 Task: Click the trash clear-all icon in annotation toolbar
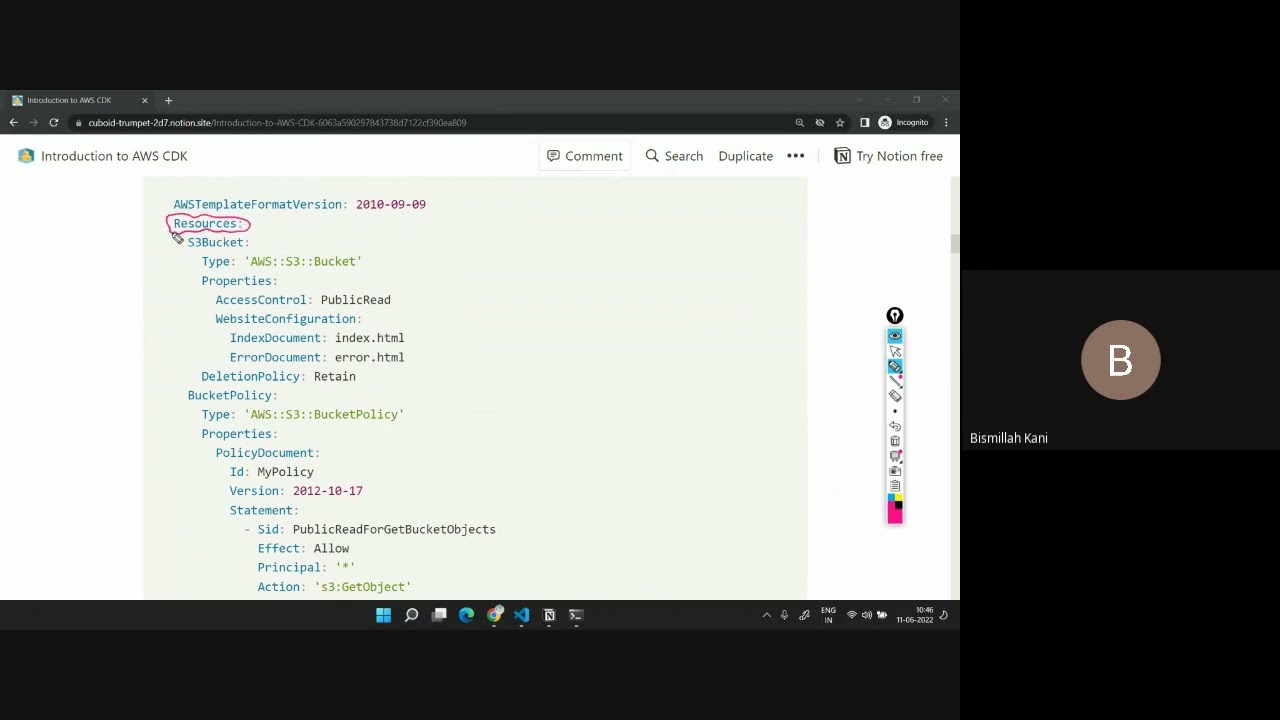click(895, 441)
